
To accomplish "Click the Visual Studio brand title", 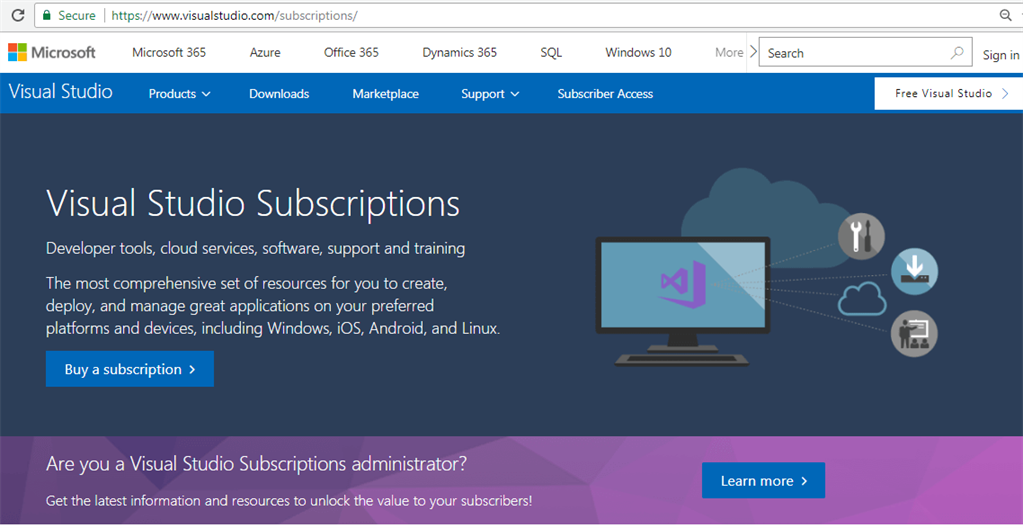I will (60, 91).
